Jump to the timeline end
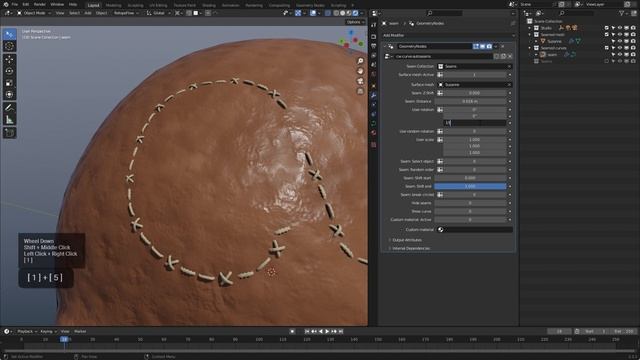Screen dimensions: 640x360 pyautogui.click(x=341, y=331)
